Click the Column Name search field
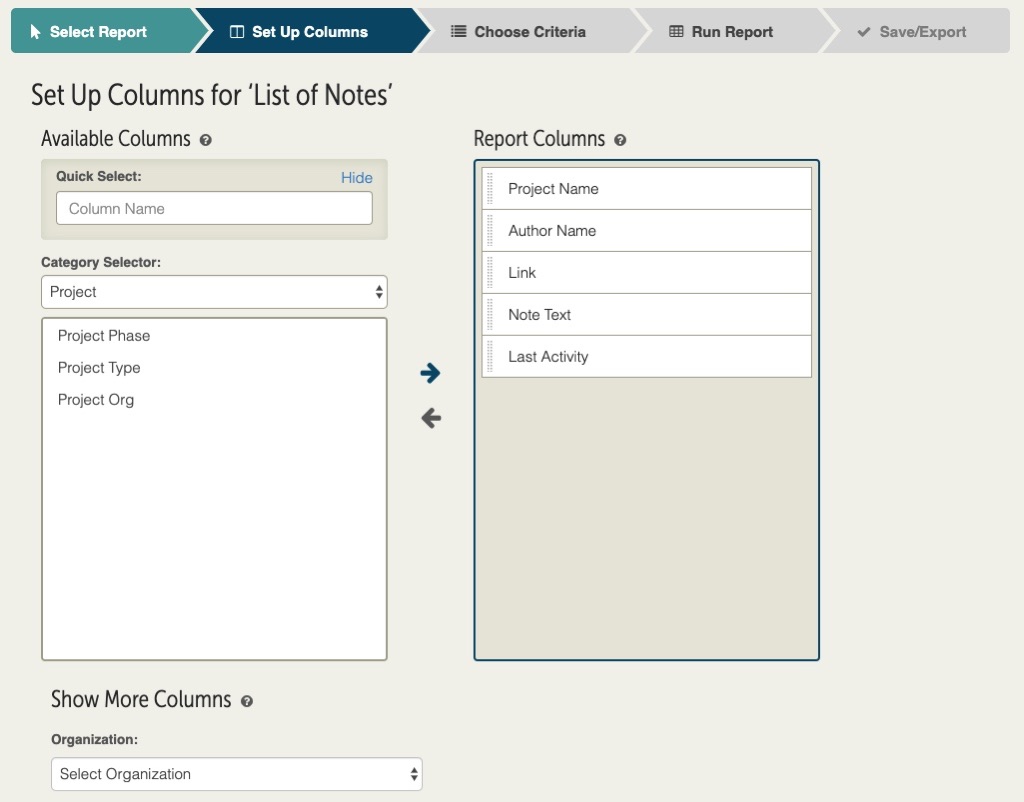The height and width of the screenshot is (802, 1024). tap(214, 208)
